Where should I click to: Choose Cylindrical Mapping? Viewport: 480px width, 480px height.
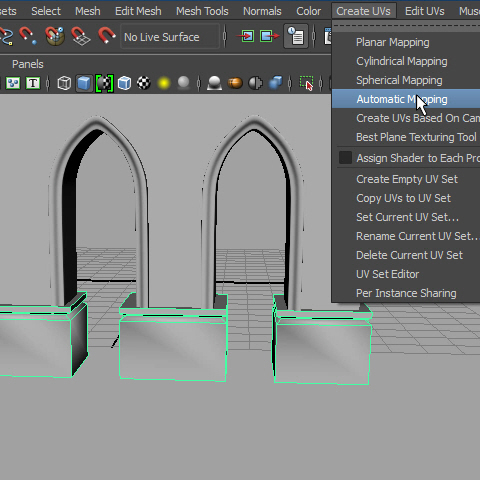pyautogui.click(x=406, y=61)
